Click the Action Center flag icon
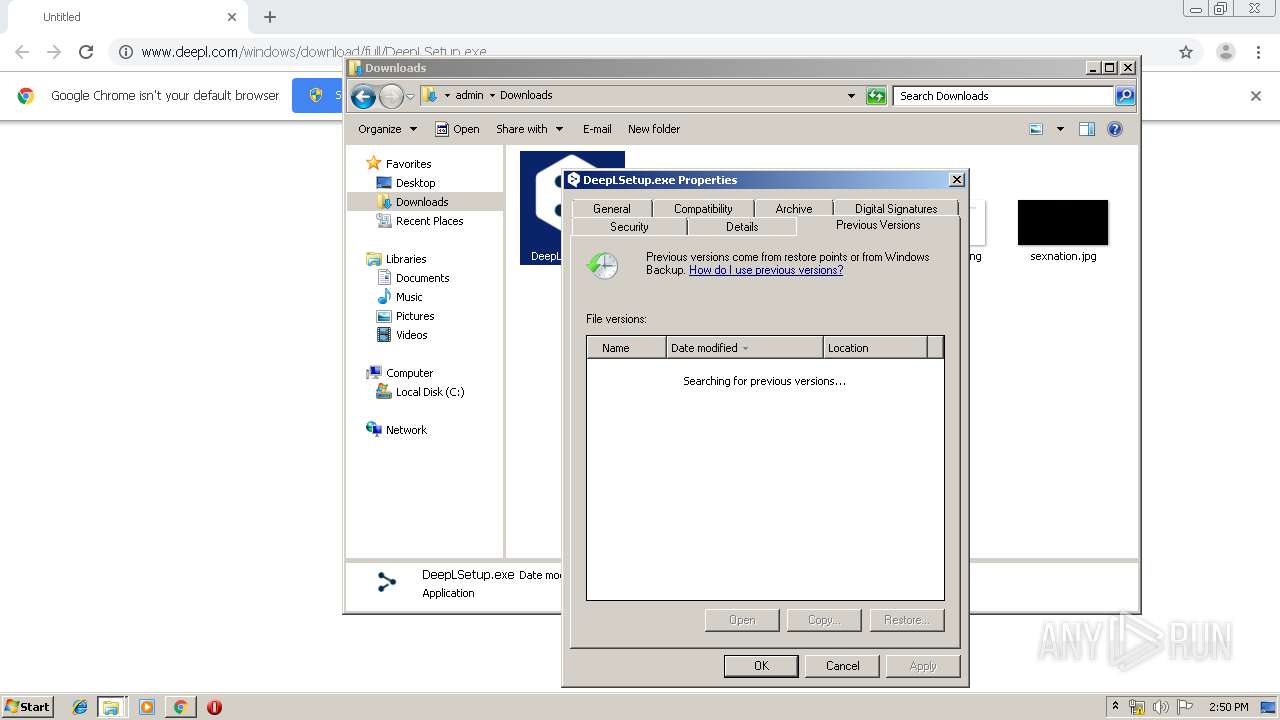The image size is (1280, 720). [x=1185, y=707]
